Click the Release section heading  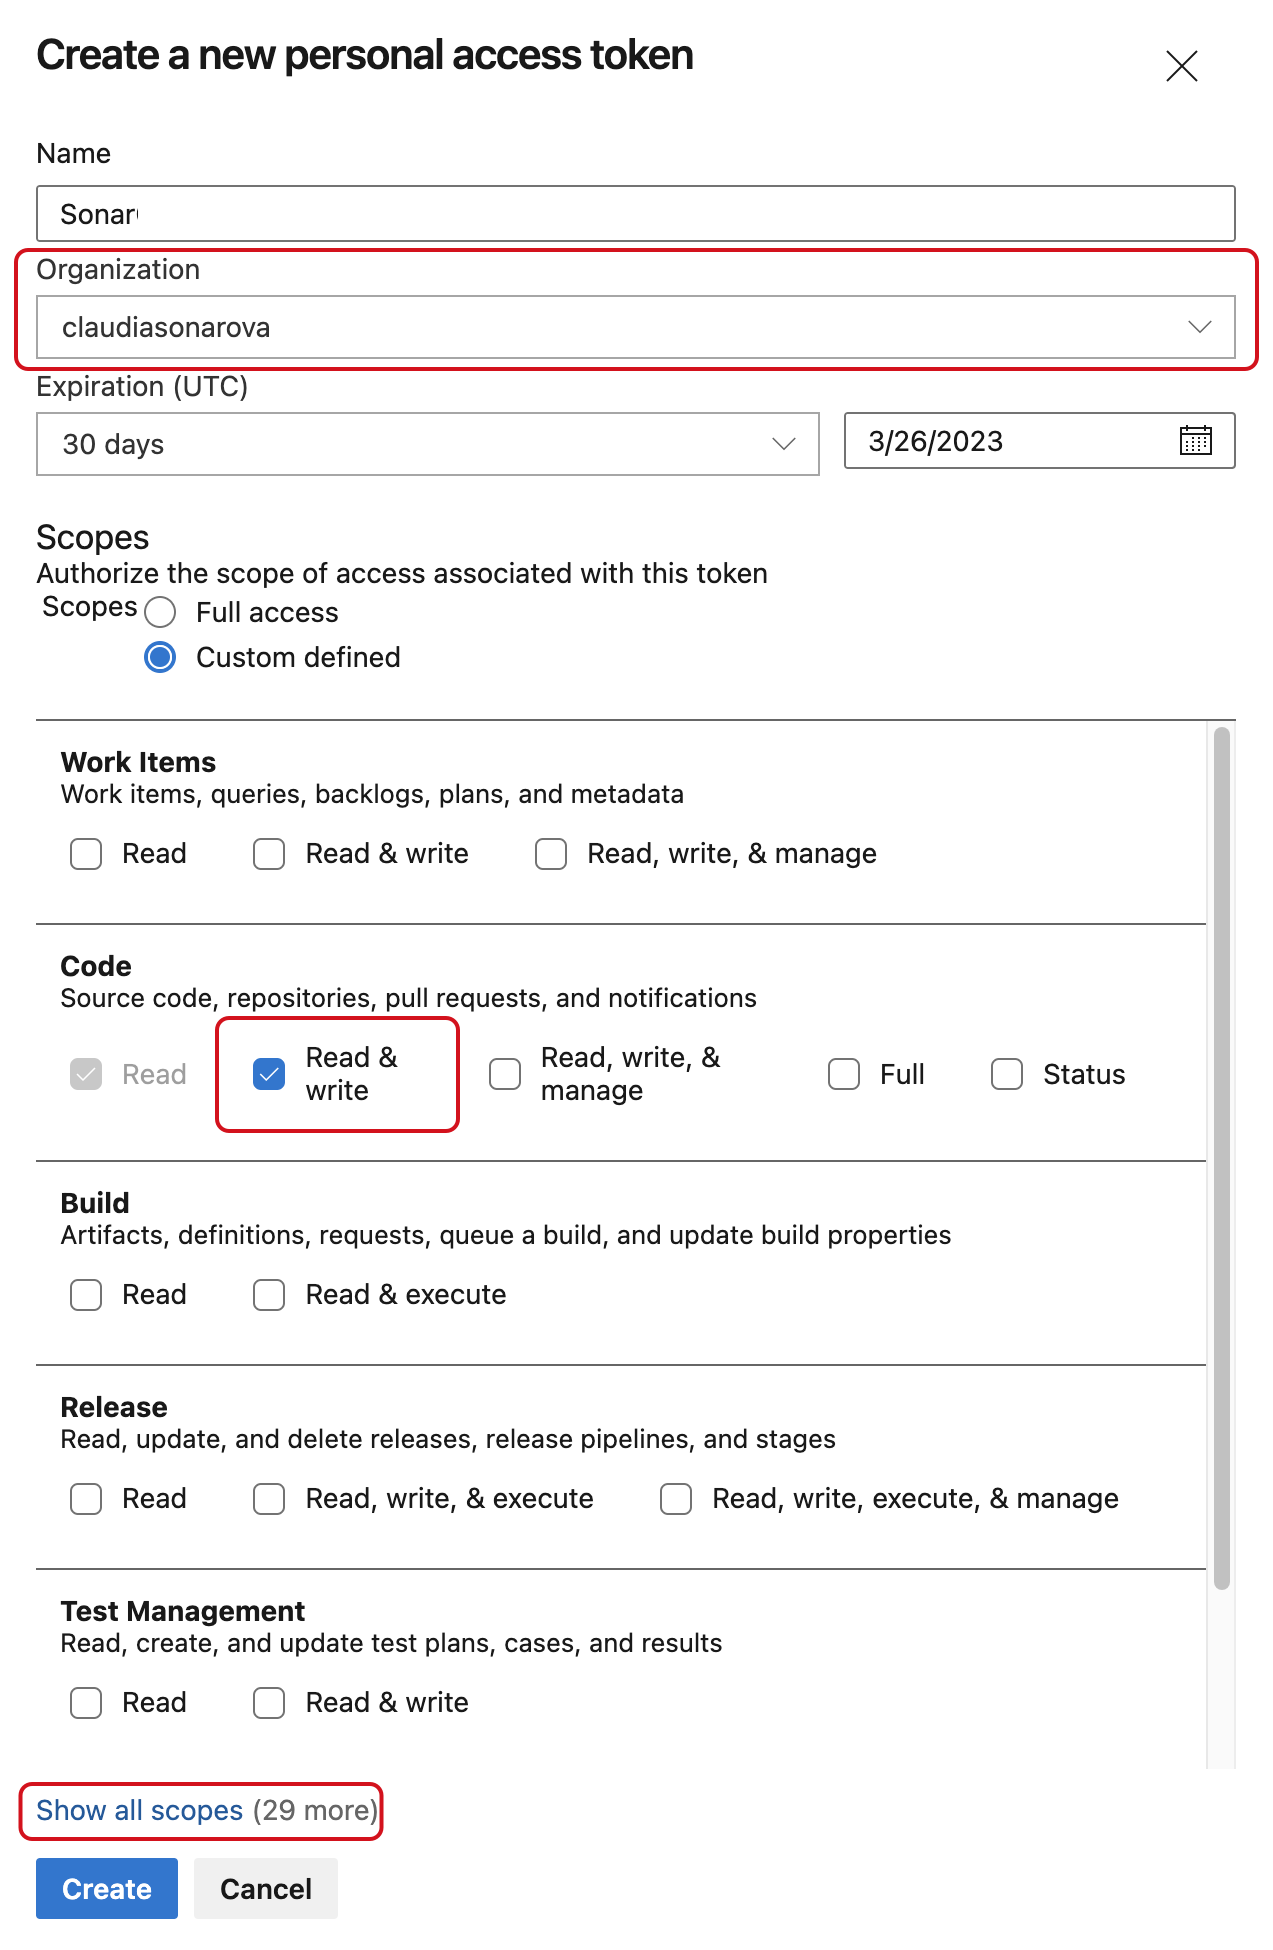(114, 1407)
